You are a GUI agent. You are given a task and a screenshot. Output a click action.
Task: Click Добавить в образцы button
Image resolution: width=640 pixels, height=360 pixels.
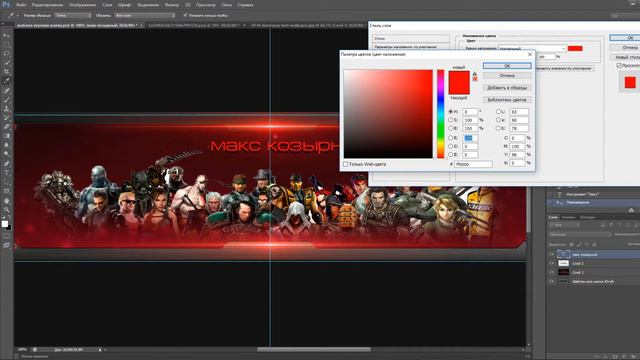507,88
